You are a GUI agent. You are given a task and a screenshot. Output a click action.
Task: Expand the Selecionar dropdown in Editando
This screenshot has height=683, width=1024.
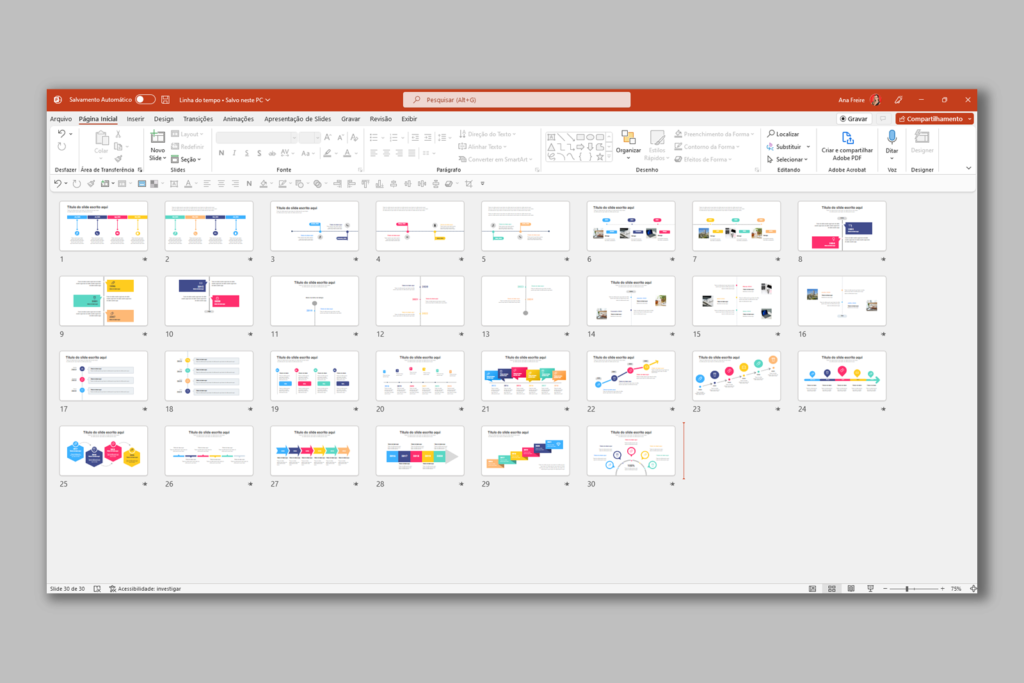806,158
